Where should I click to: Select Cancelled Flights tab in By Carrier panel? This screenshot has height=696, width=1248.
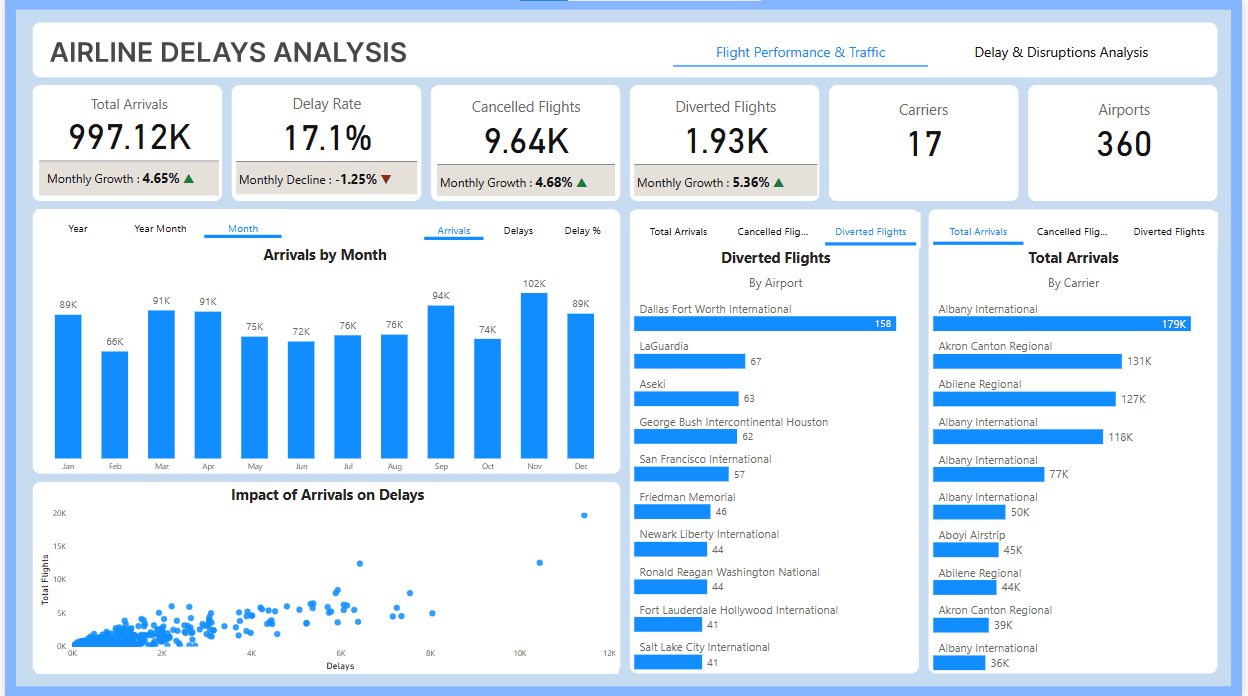point(1072,232)
